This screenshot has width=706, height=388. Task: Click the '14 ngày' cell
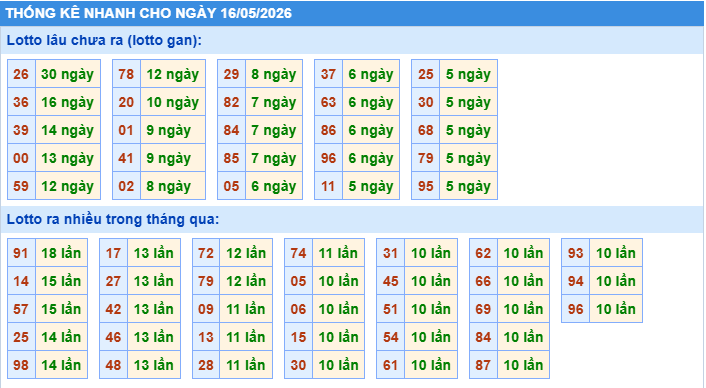pos(68,130)
